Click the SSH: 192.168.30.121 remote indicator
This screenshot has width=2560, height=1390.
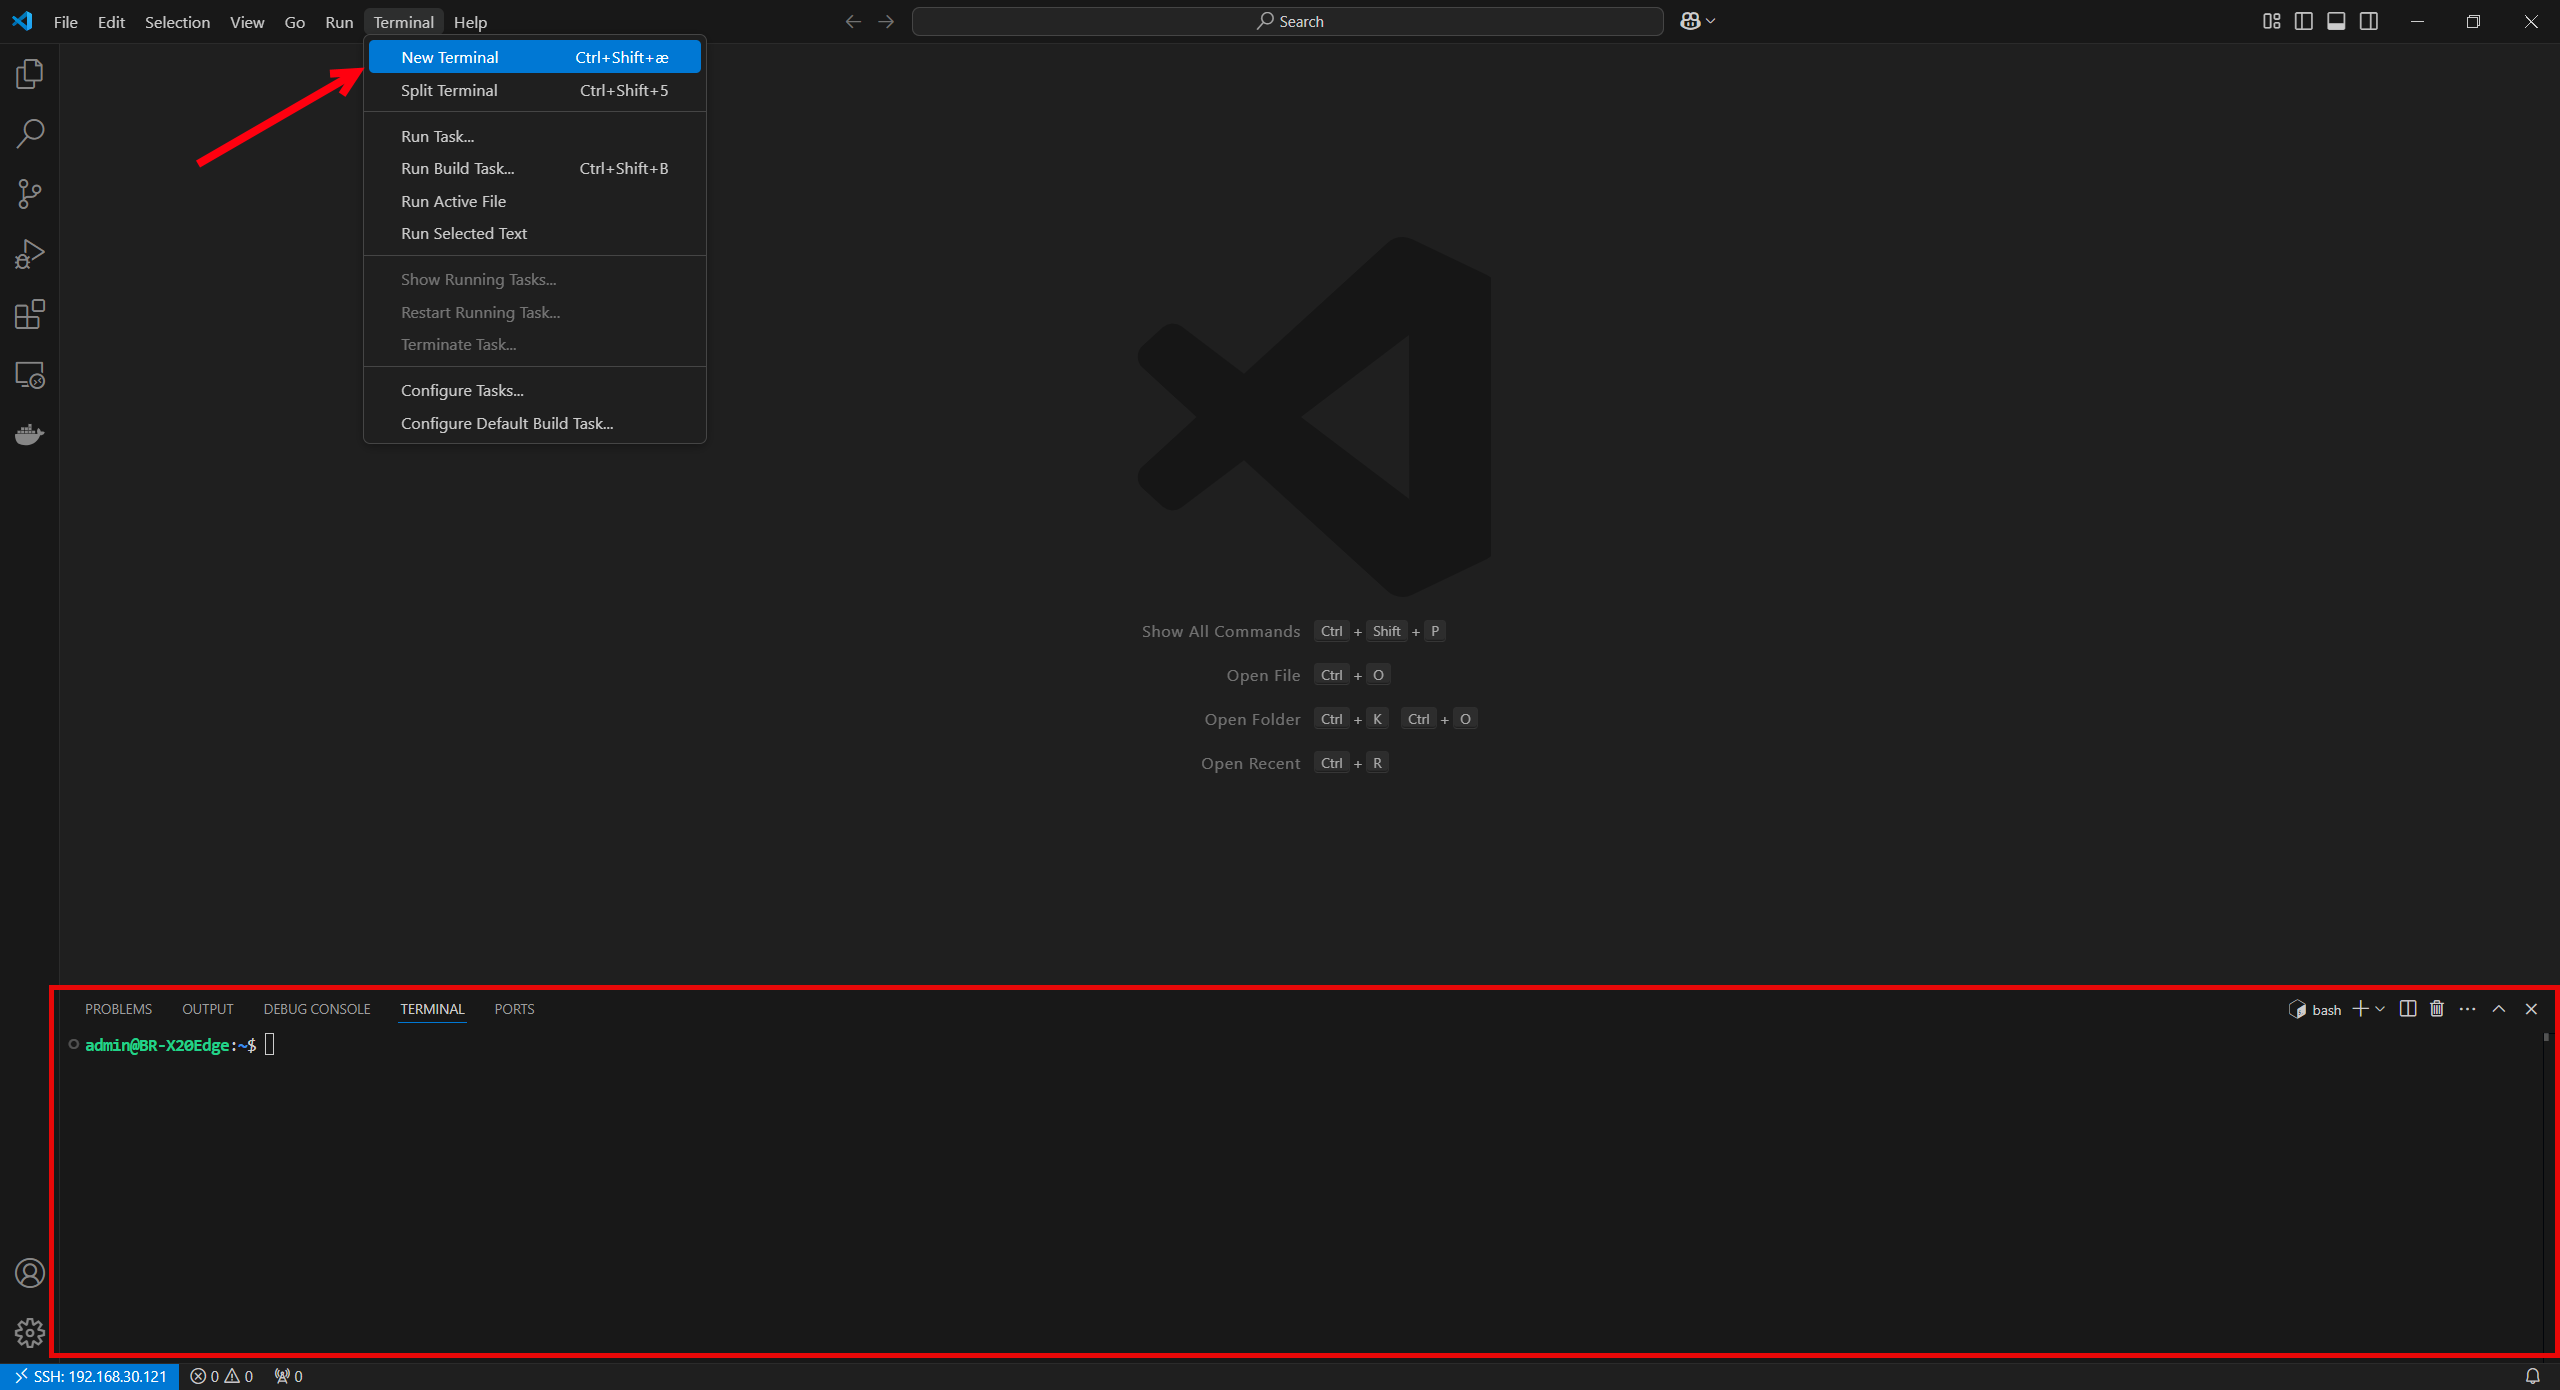tap(90, 1376)
